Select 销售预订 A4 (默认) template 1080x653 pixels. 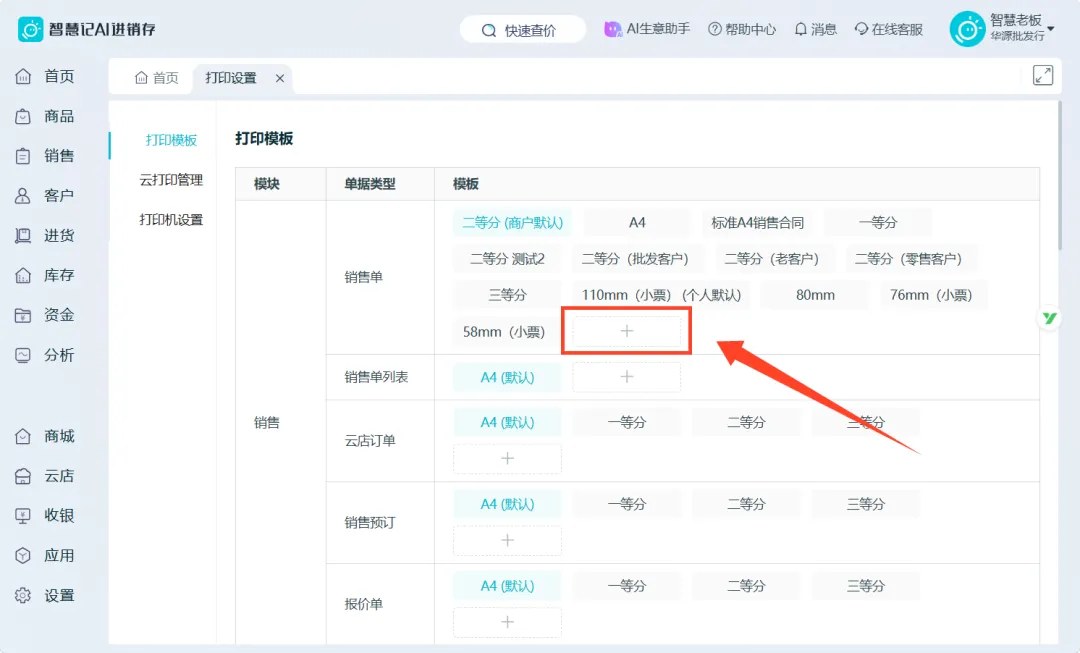(x=507, y=504)
